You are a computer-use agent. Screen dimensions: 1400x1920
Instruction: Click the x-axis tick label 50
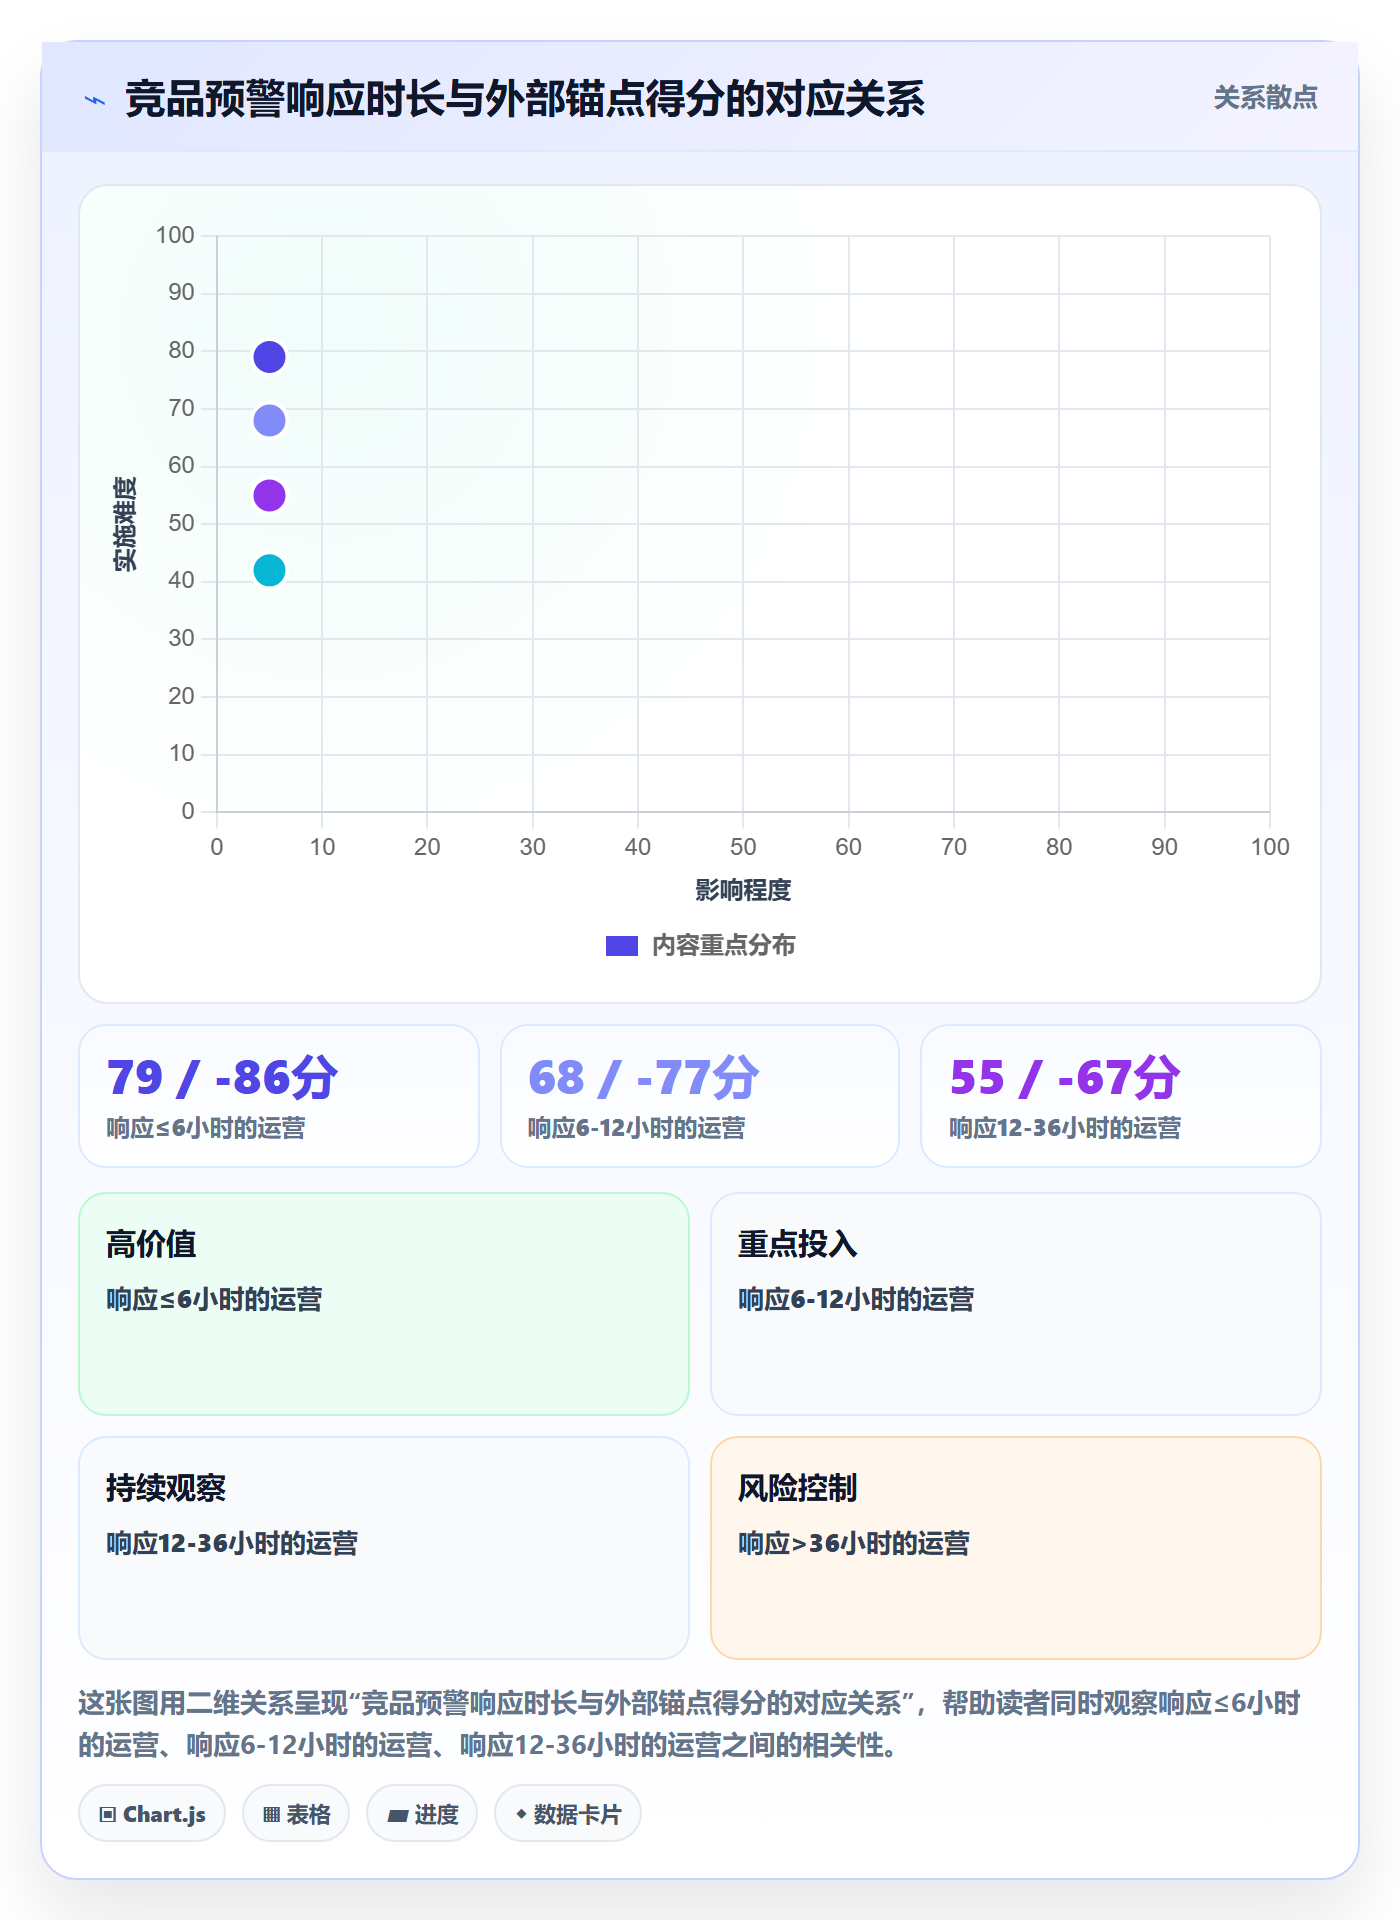tap(743, 847)
